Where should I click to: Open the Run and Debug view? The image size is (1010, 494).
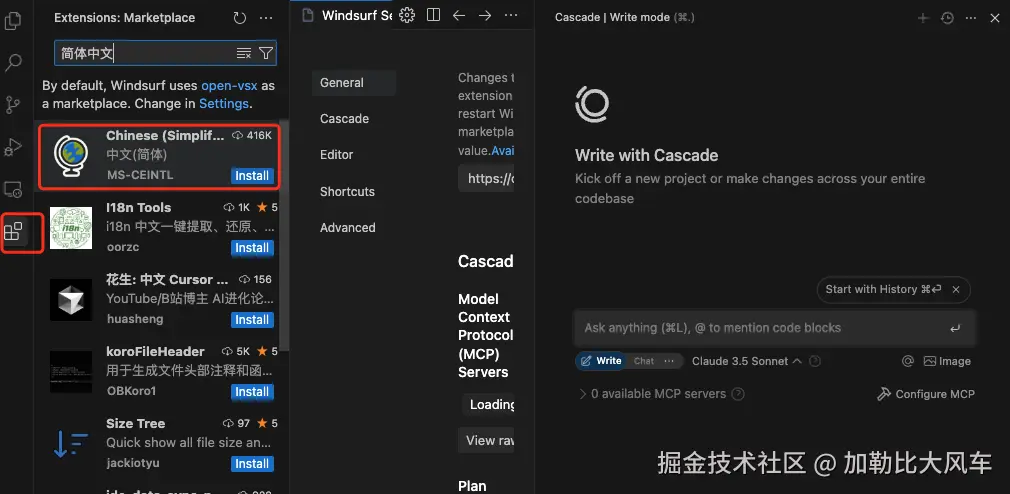pyautogui.click(x=13, y=147)
